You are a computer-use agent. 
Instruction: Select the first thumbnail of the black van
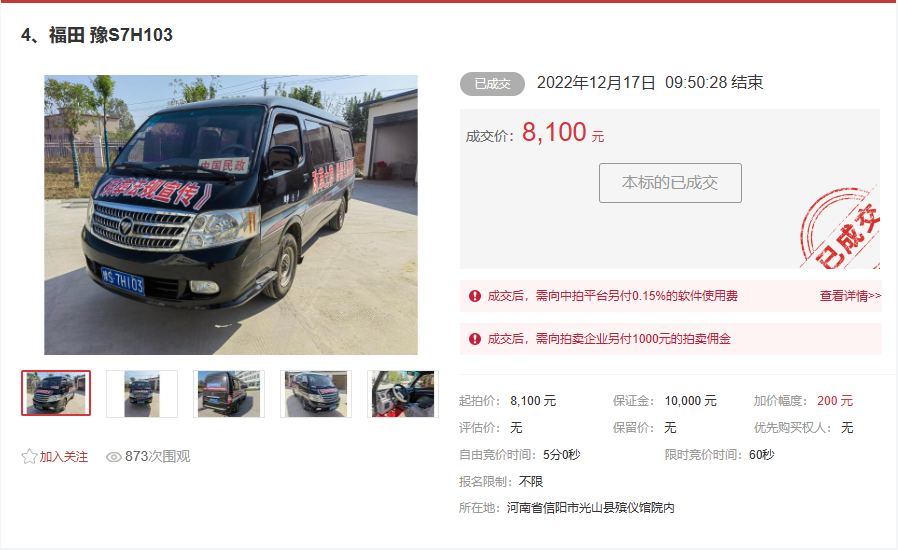coord(56,393)
